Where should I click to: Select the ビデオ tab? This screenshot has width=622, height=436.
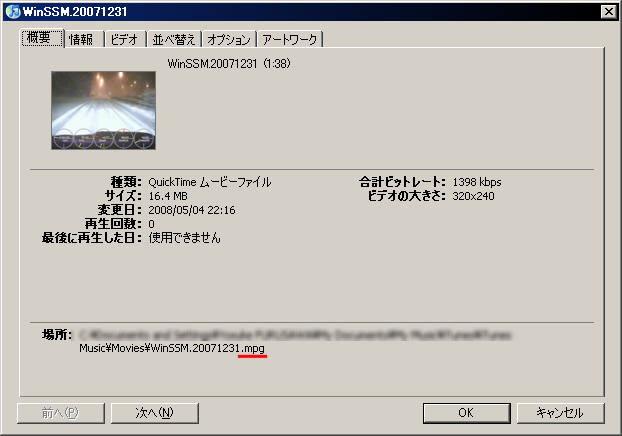[x=123, y=40]
